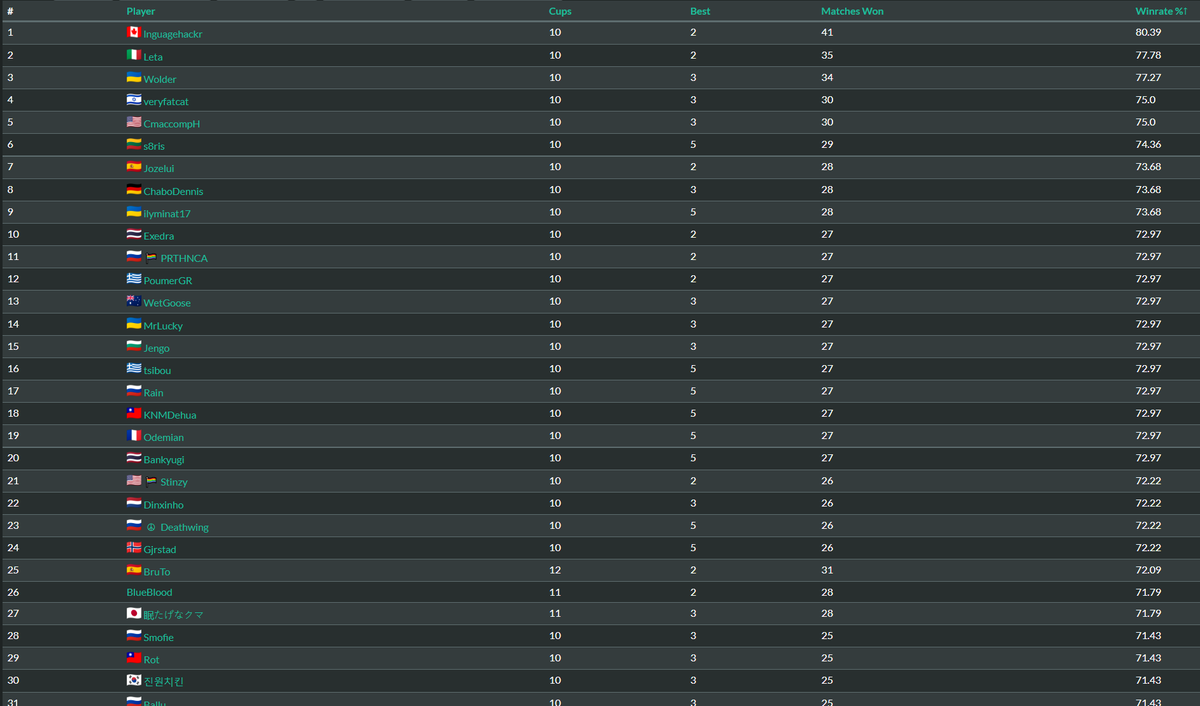Open Rot player profile

tap(152, 660)
